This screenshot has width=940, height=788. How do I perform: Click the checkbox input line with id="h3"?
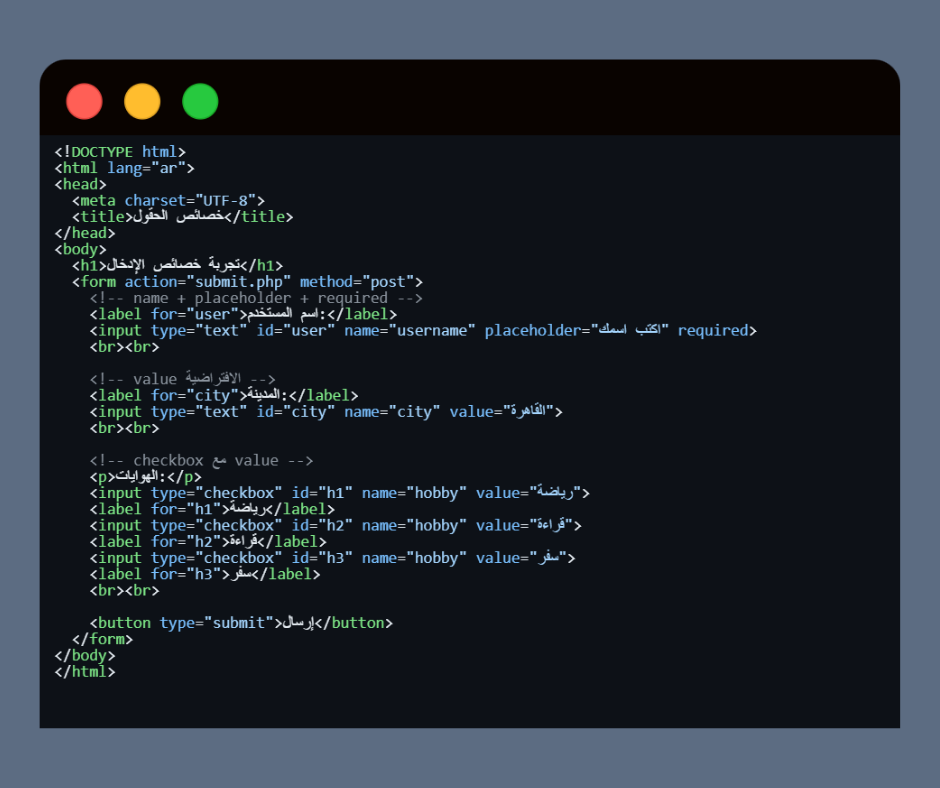[332, 558]
